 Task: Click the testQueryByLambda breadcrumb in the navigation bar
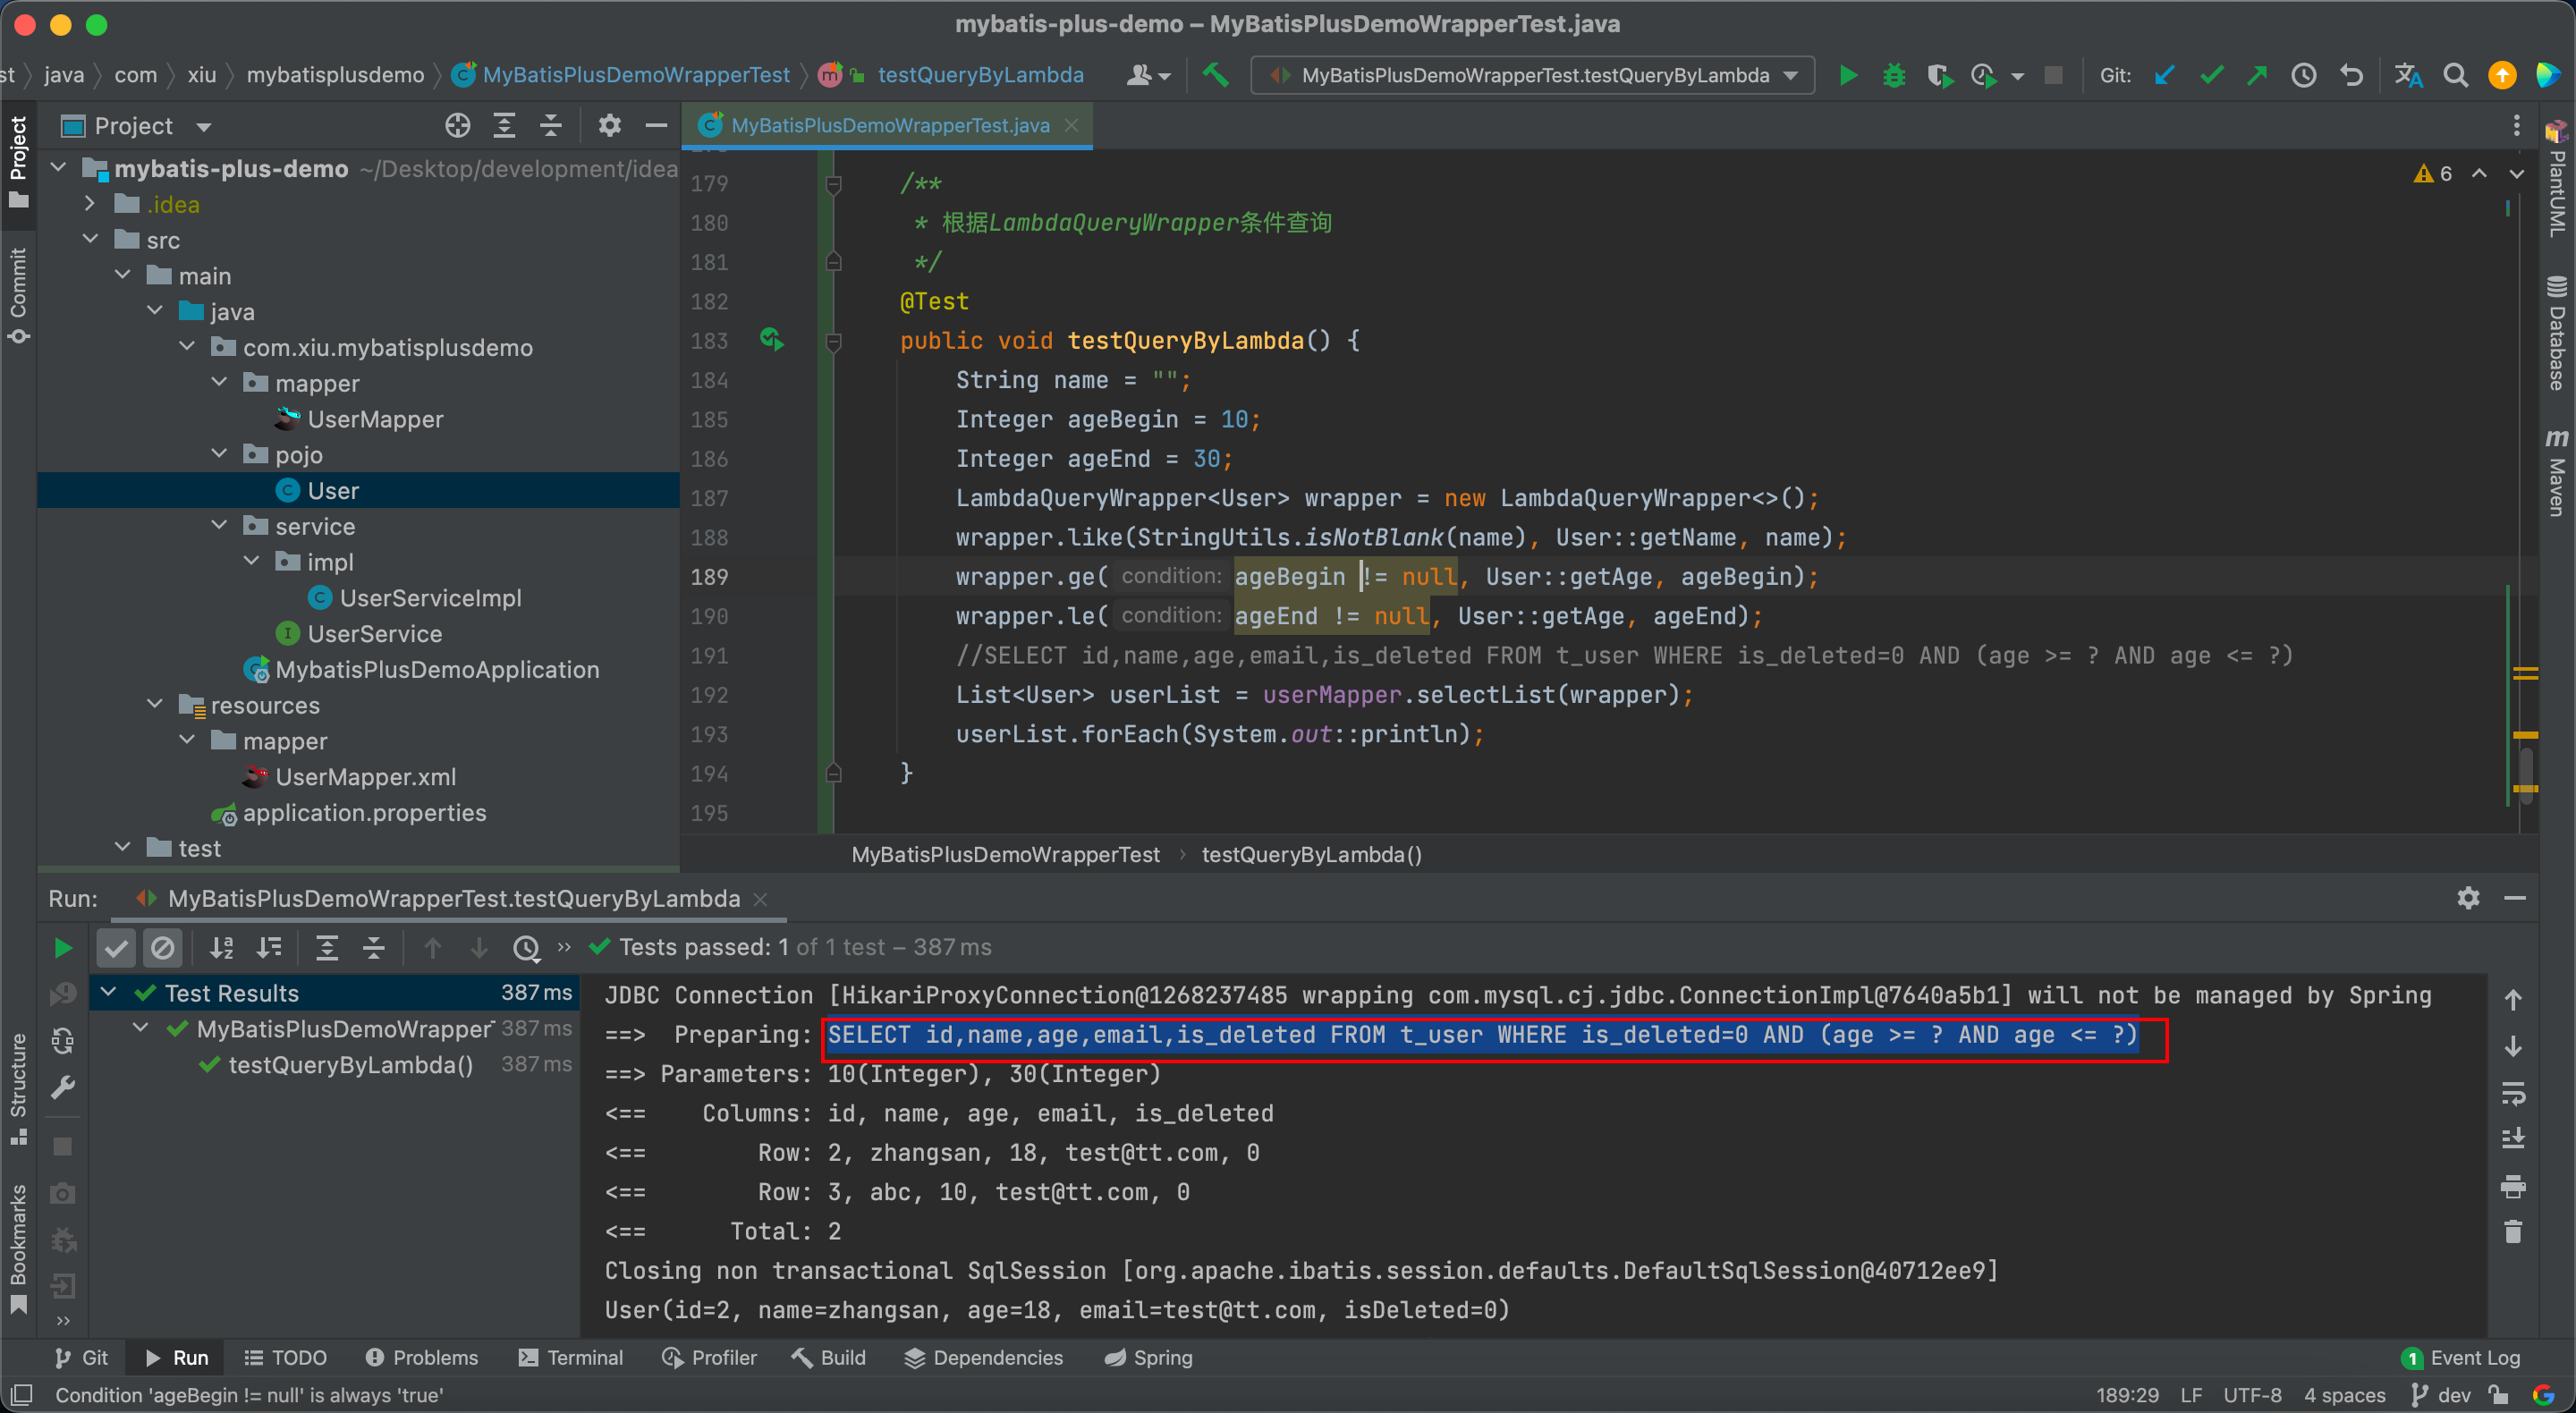tap(980, 75)
